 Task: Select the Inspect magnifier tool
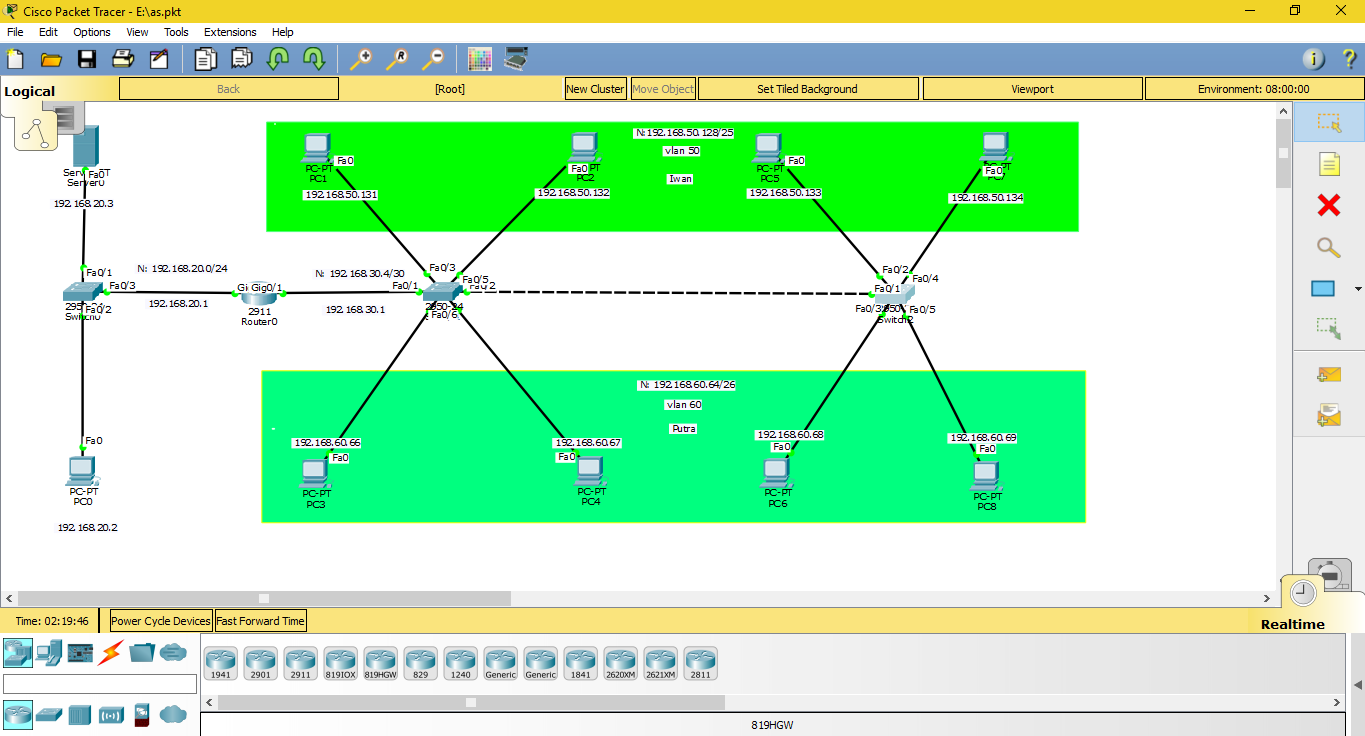(1328, 246)
